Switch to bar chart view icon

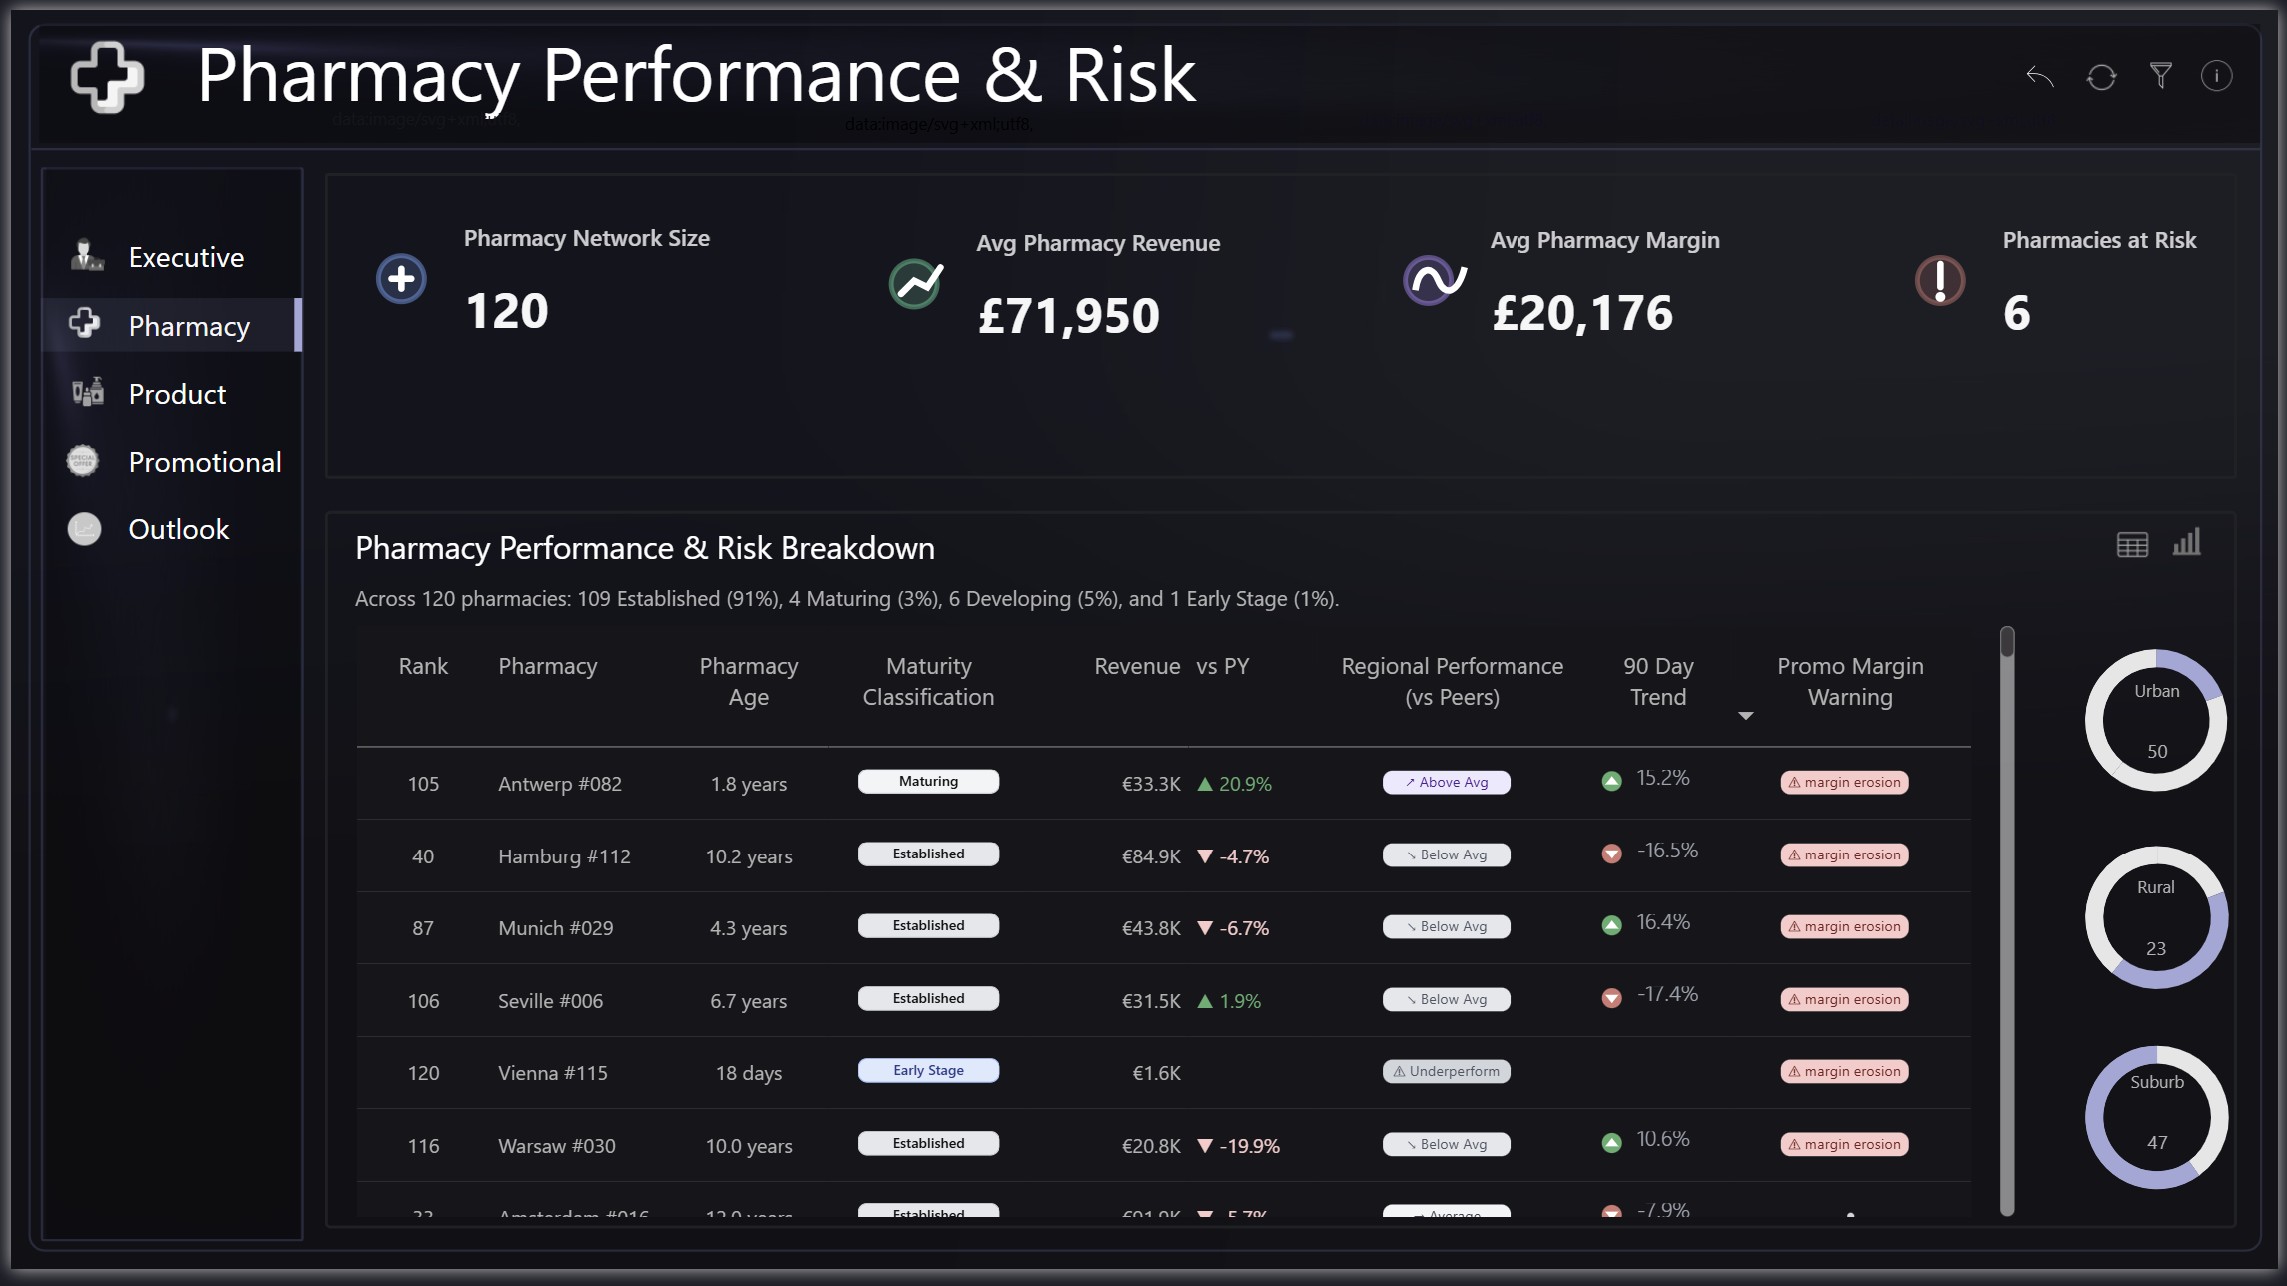(x=2186, y=543)
